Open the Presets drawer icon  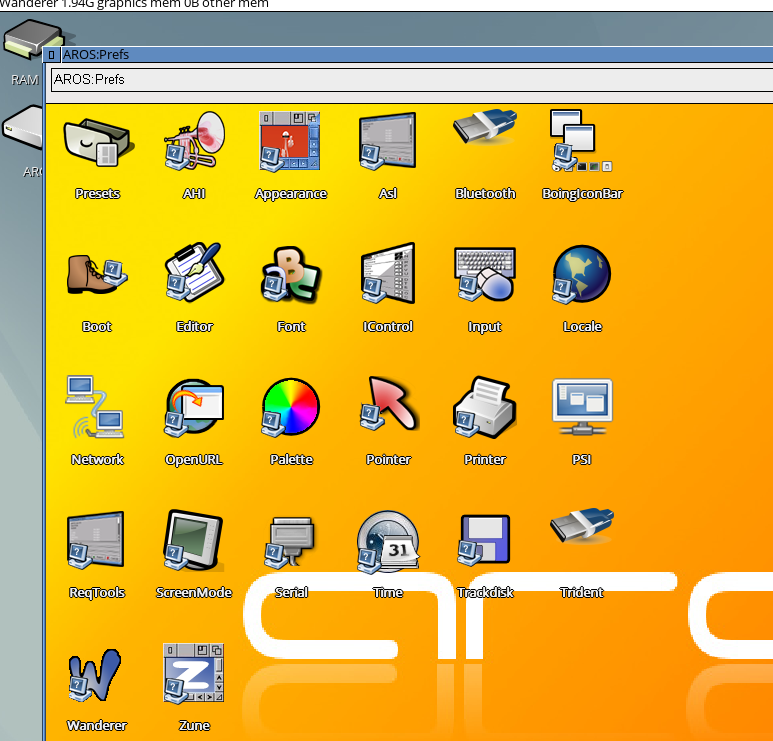(x=97, y=142)
